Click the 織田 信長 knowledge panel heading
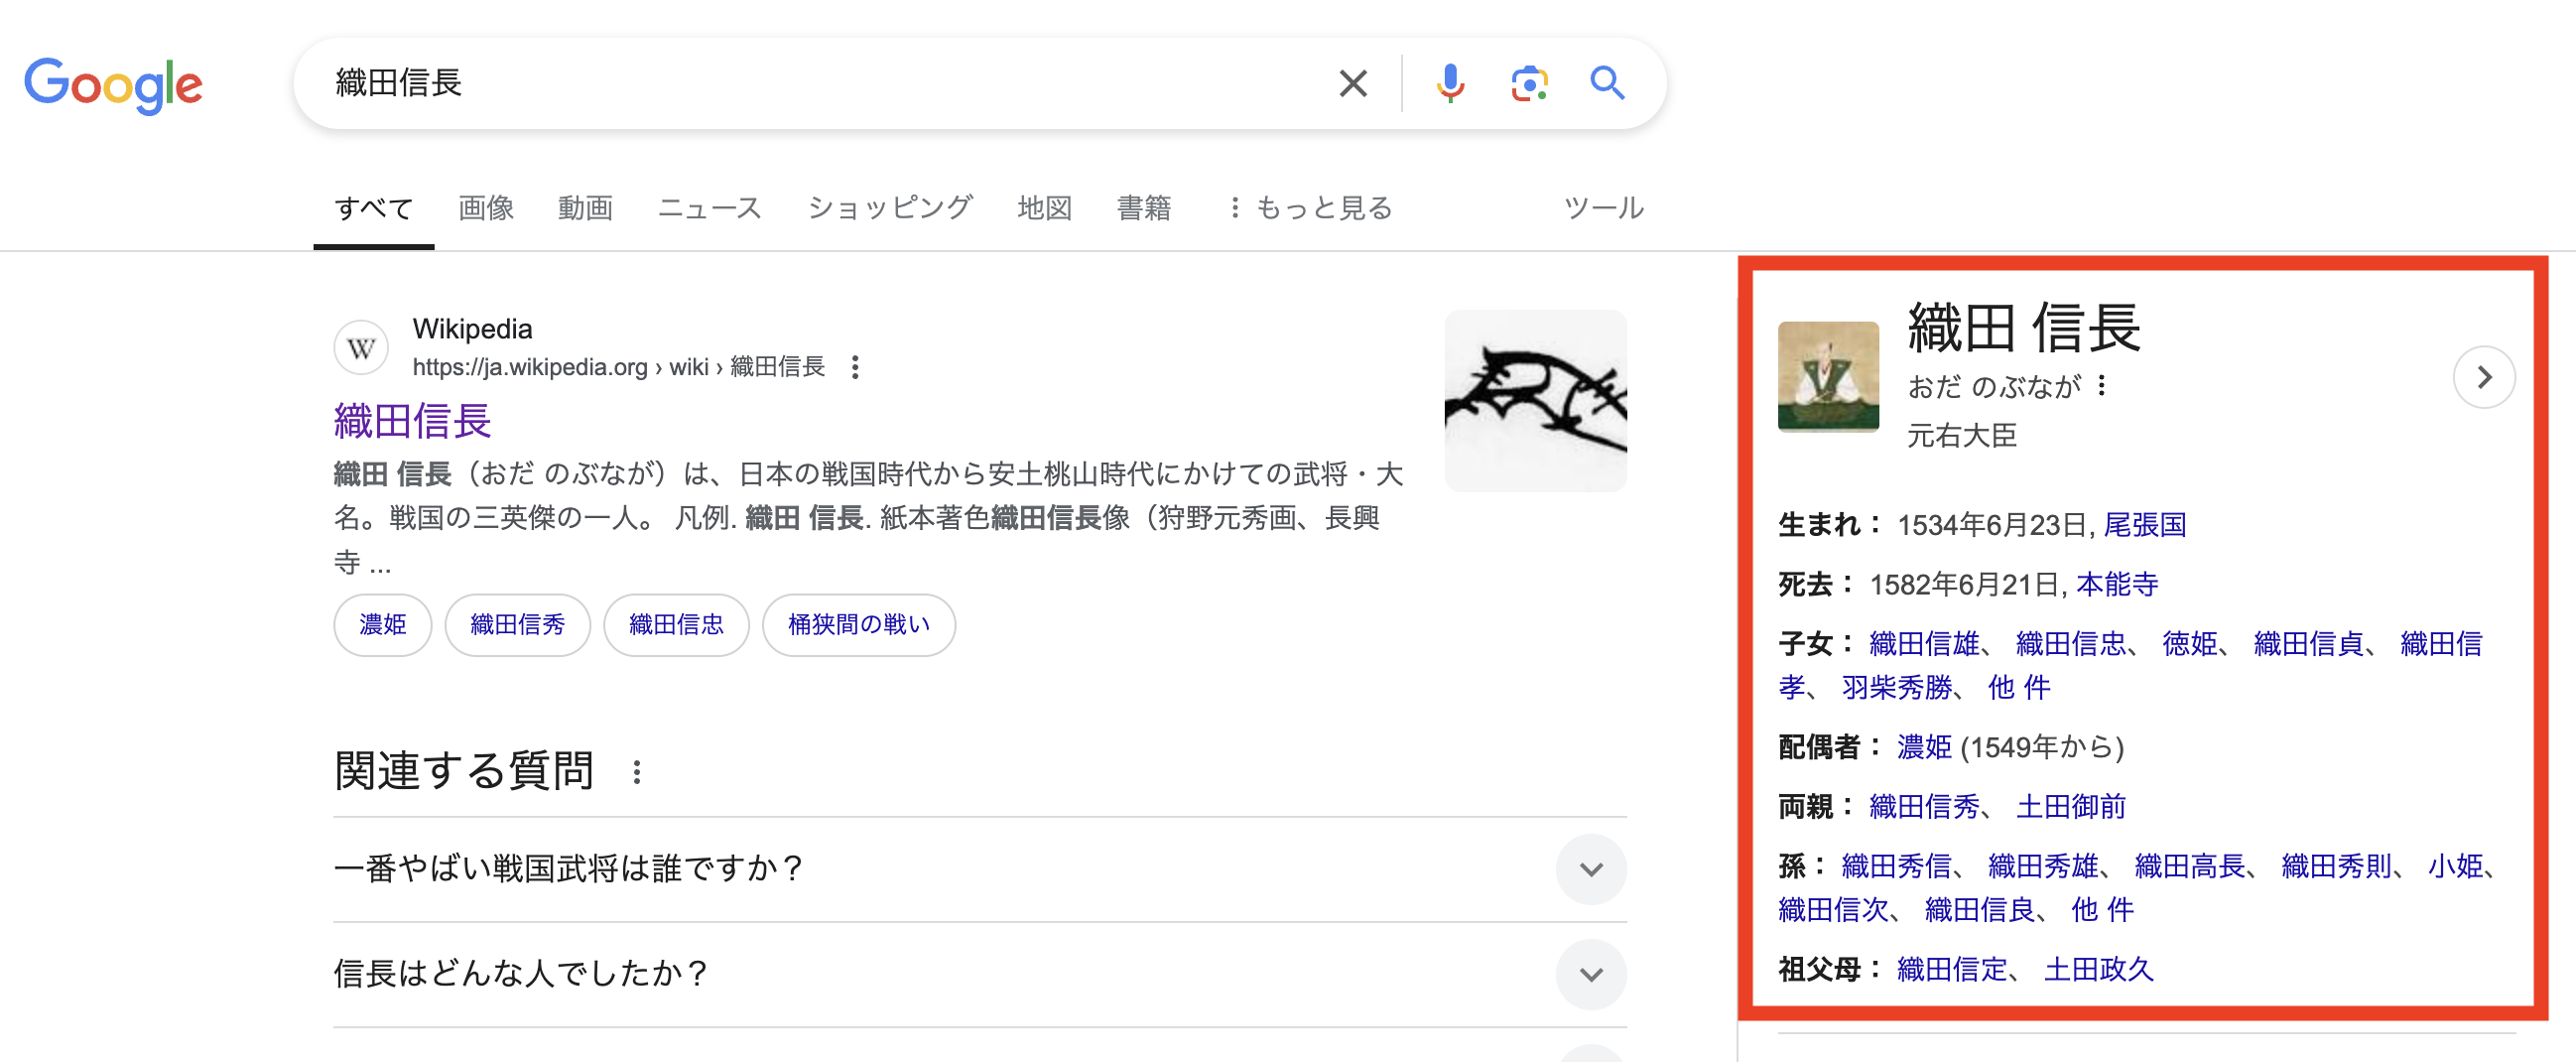The width and height of the screenshot is (2576, 1062). (x=2024, y=328)
